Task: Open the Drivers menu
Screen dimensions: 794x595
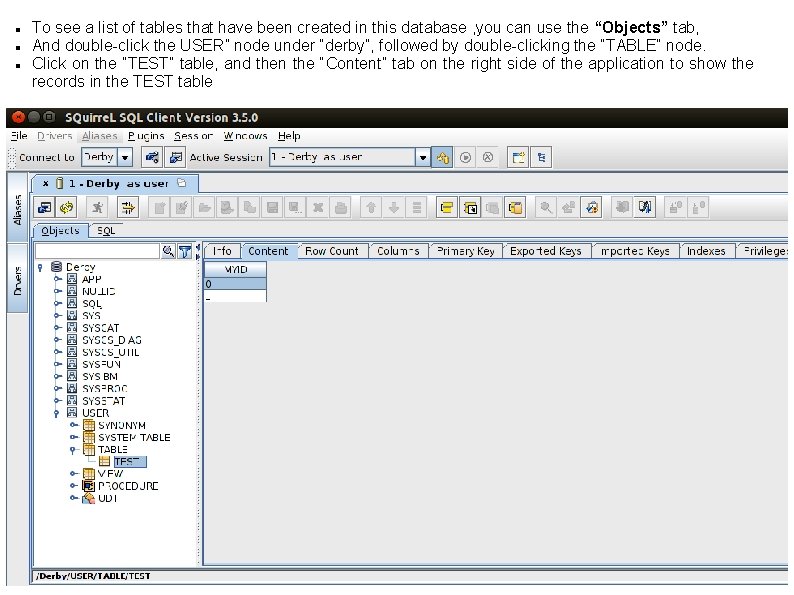Action: (x=55, y=136)
